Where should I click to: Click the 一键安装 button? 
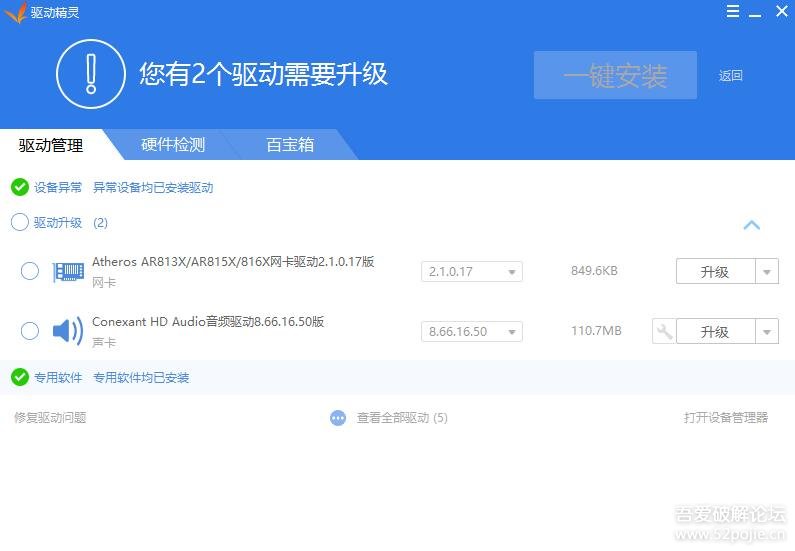(x=615, y=75)
